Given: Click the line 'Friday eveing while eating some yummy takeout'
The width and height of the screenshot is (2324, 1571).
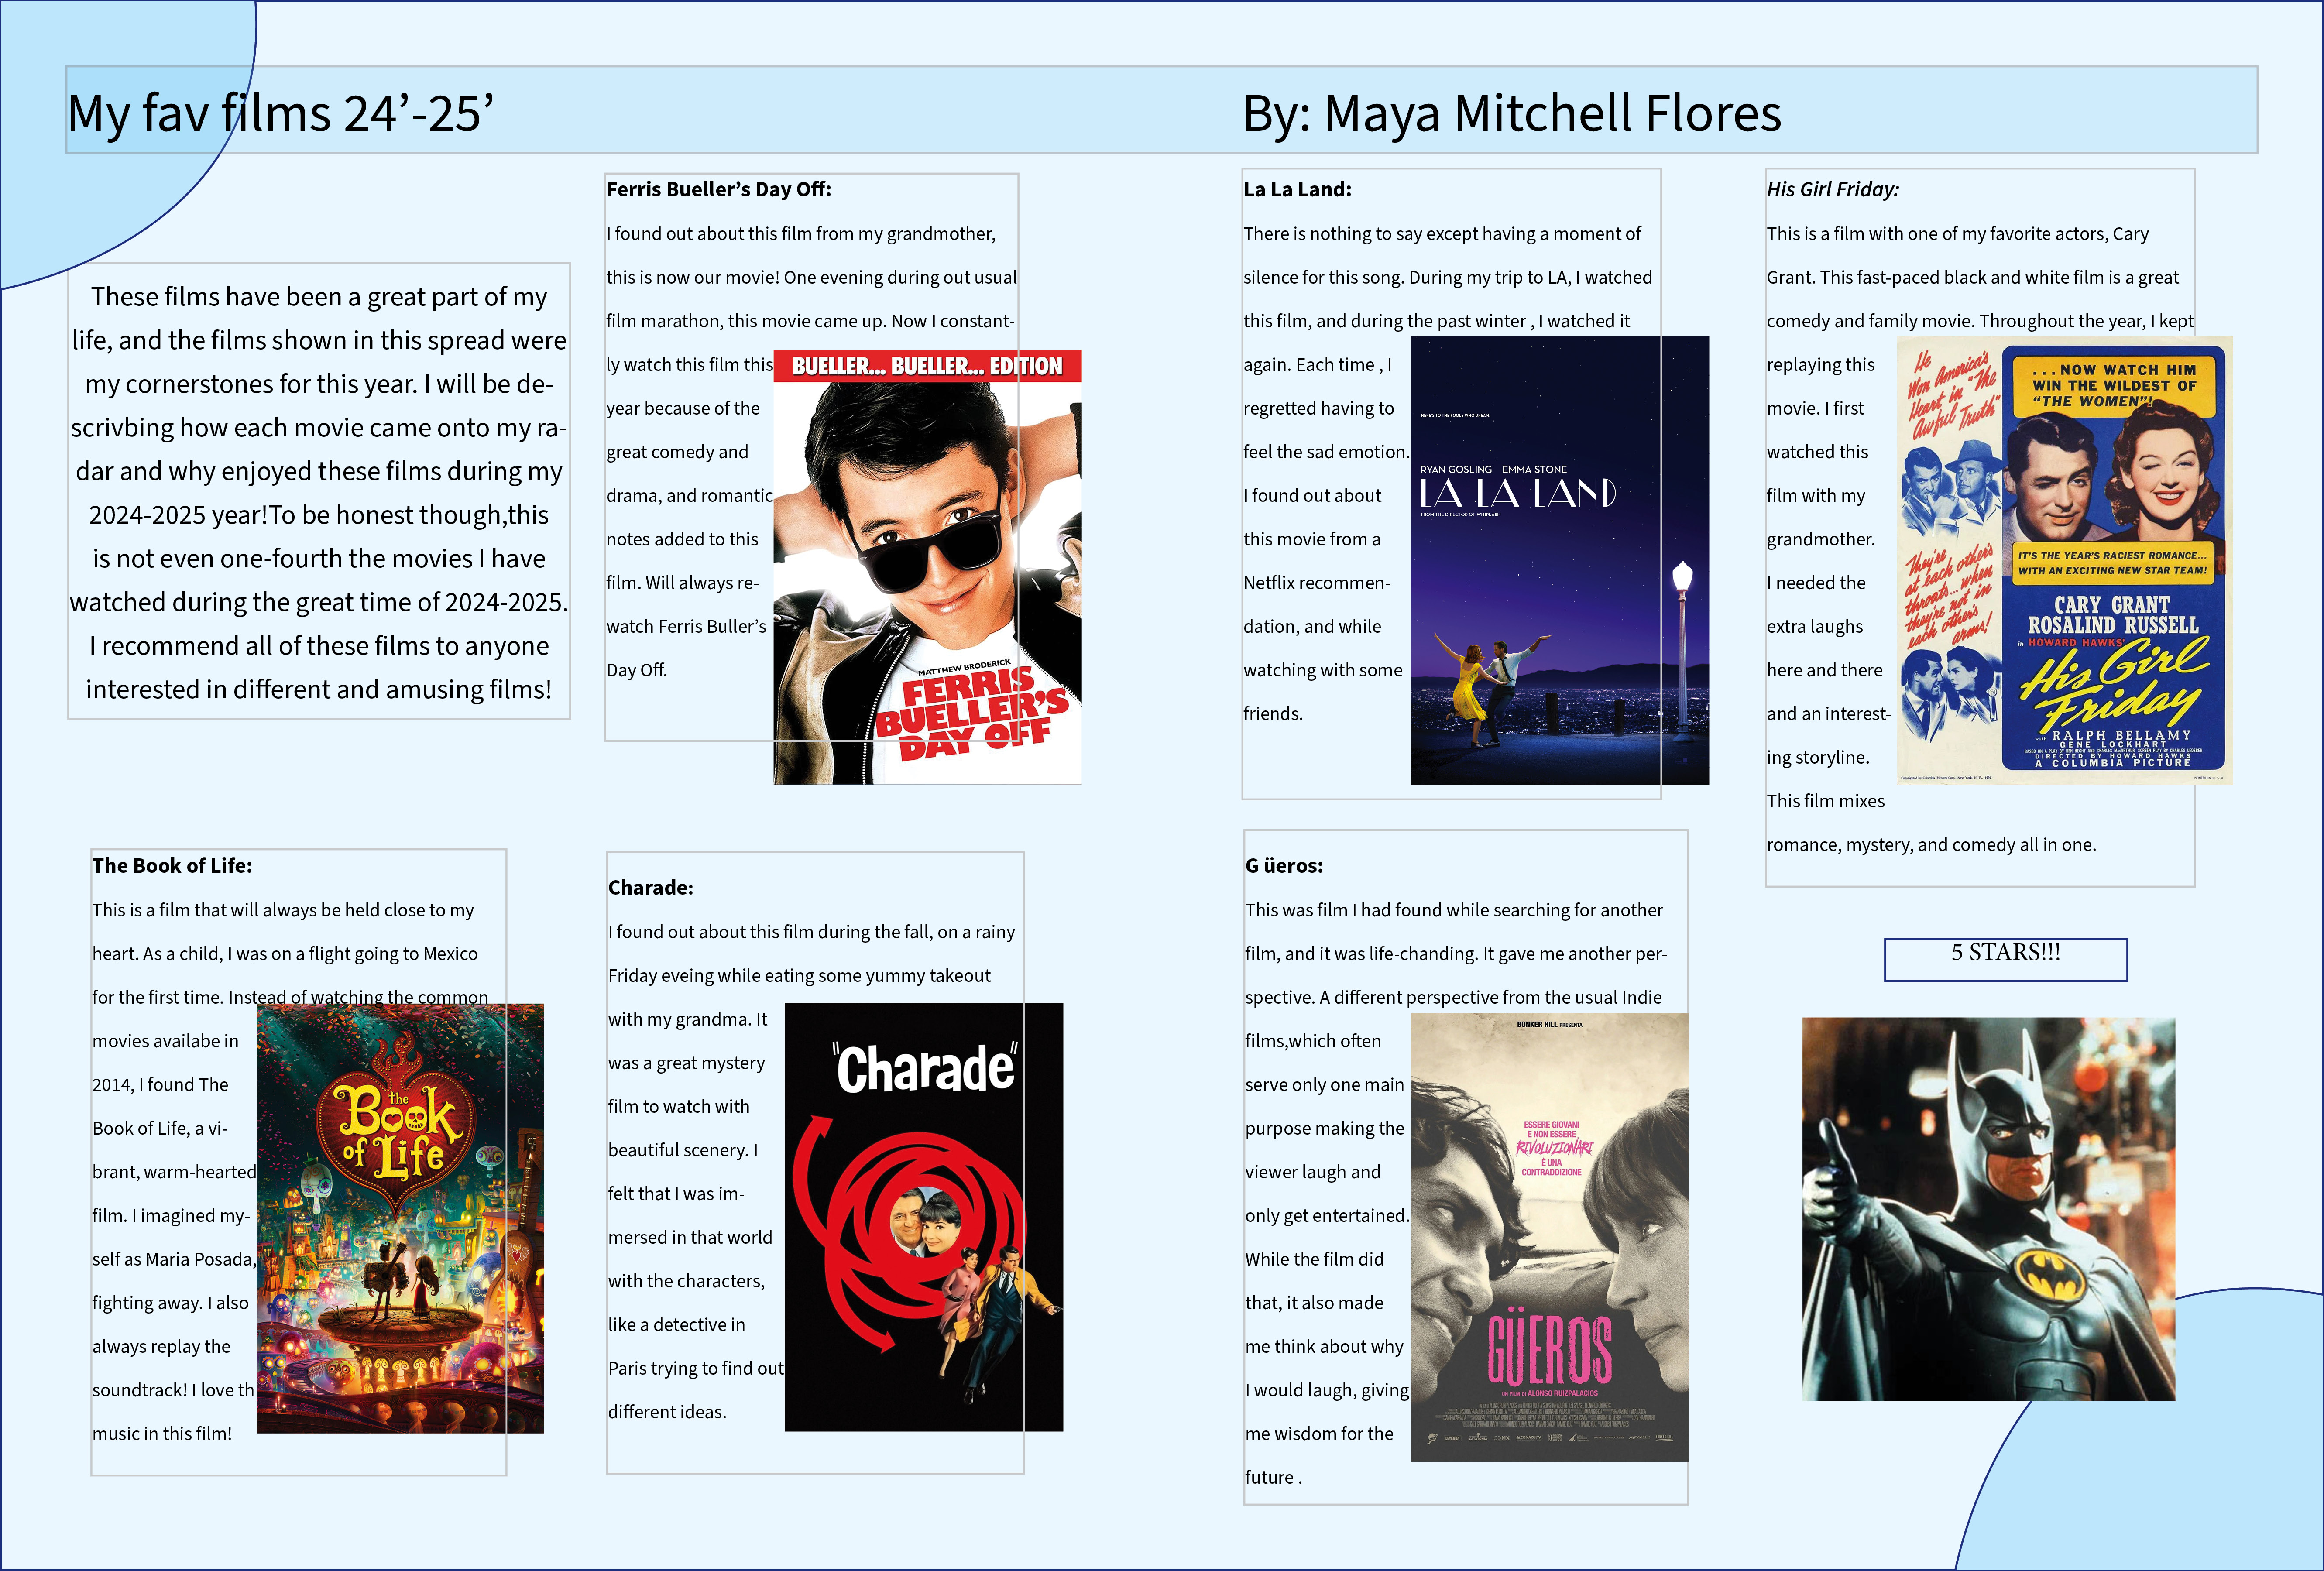Looking at the screenshot, I should [x=799, y=976].
